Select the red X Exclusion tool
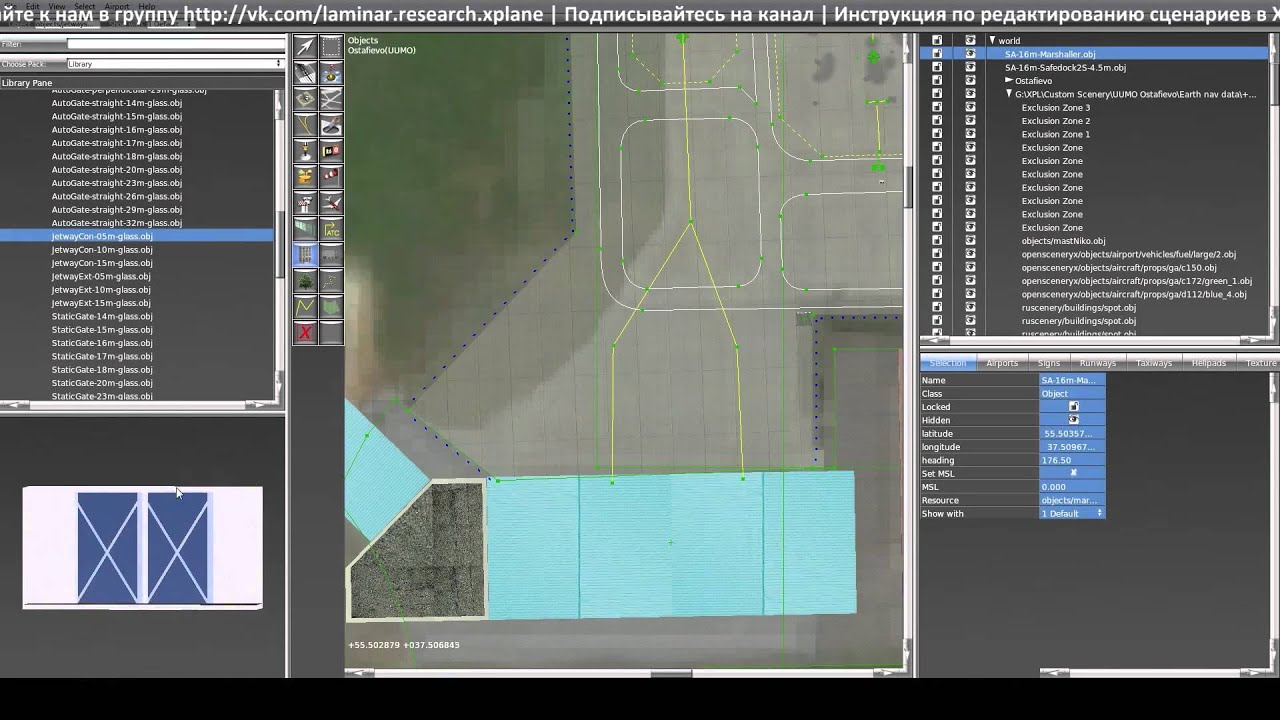The width and height of the screenshot is (1280, 720). [x=305, y=333]
